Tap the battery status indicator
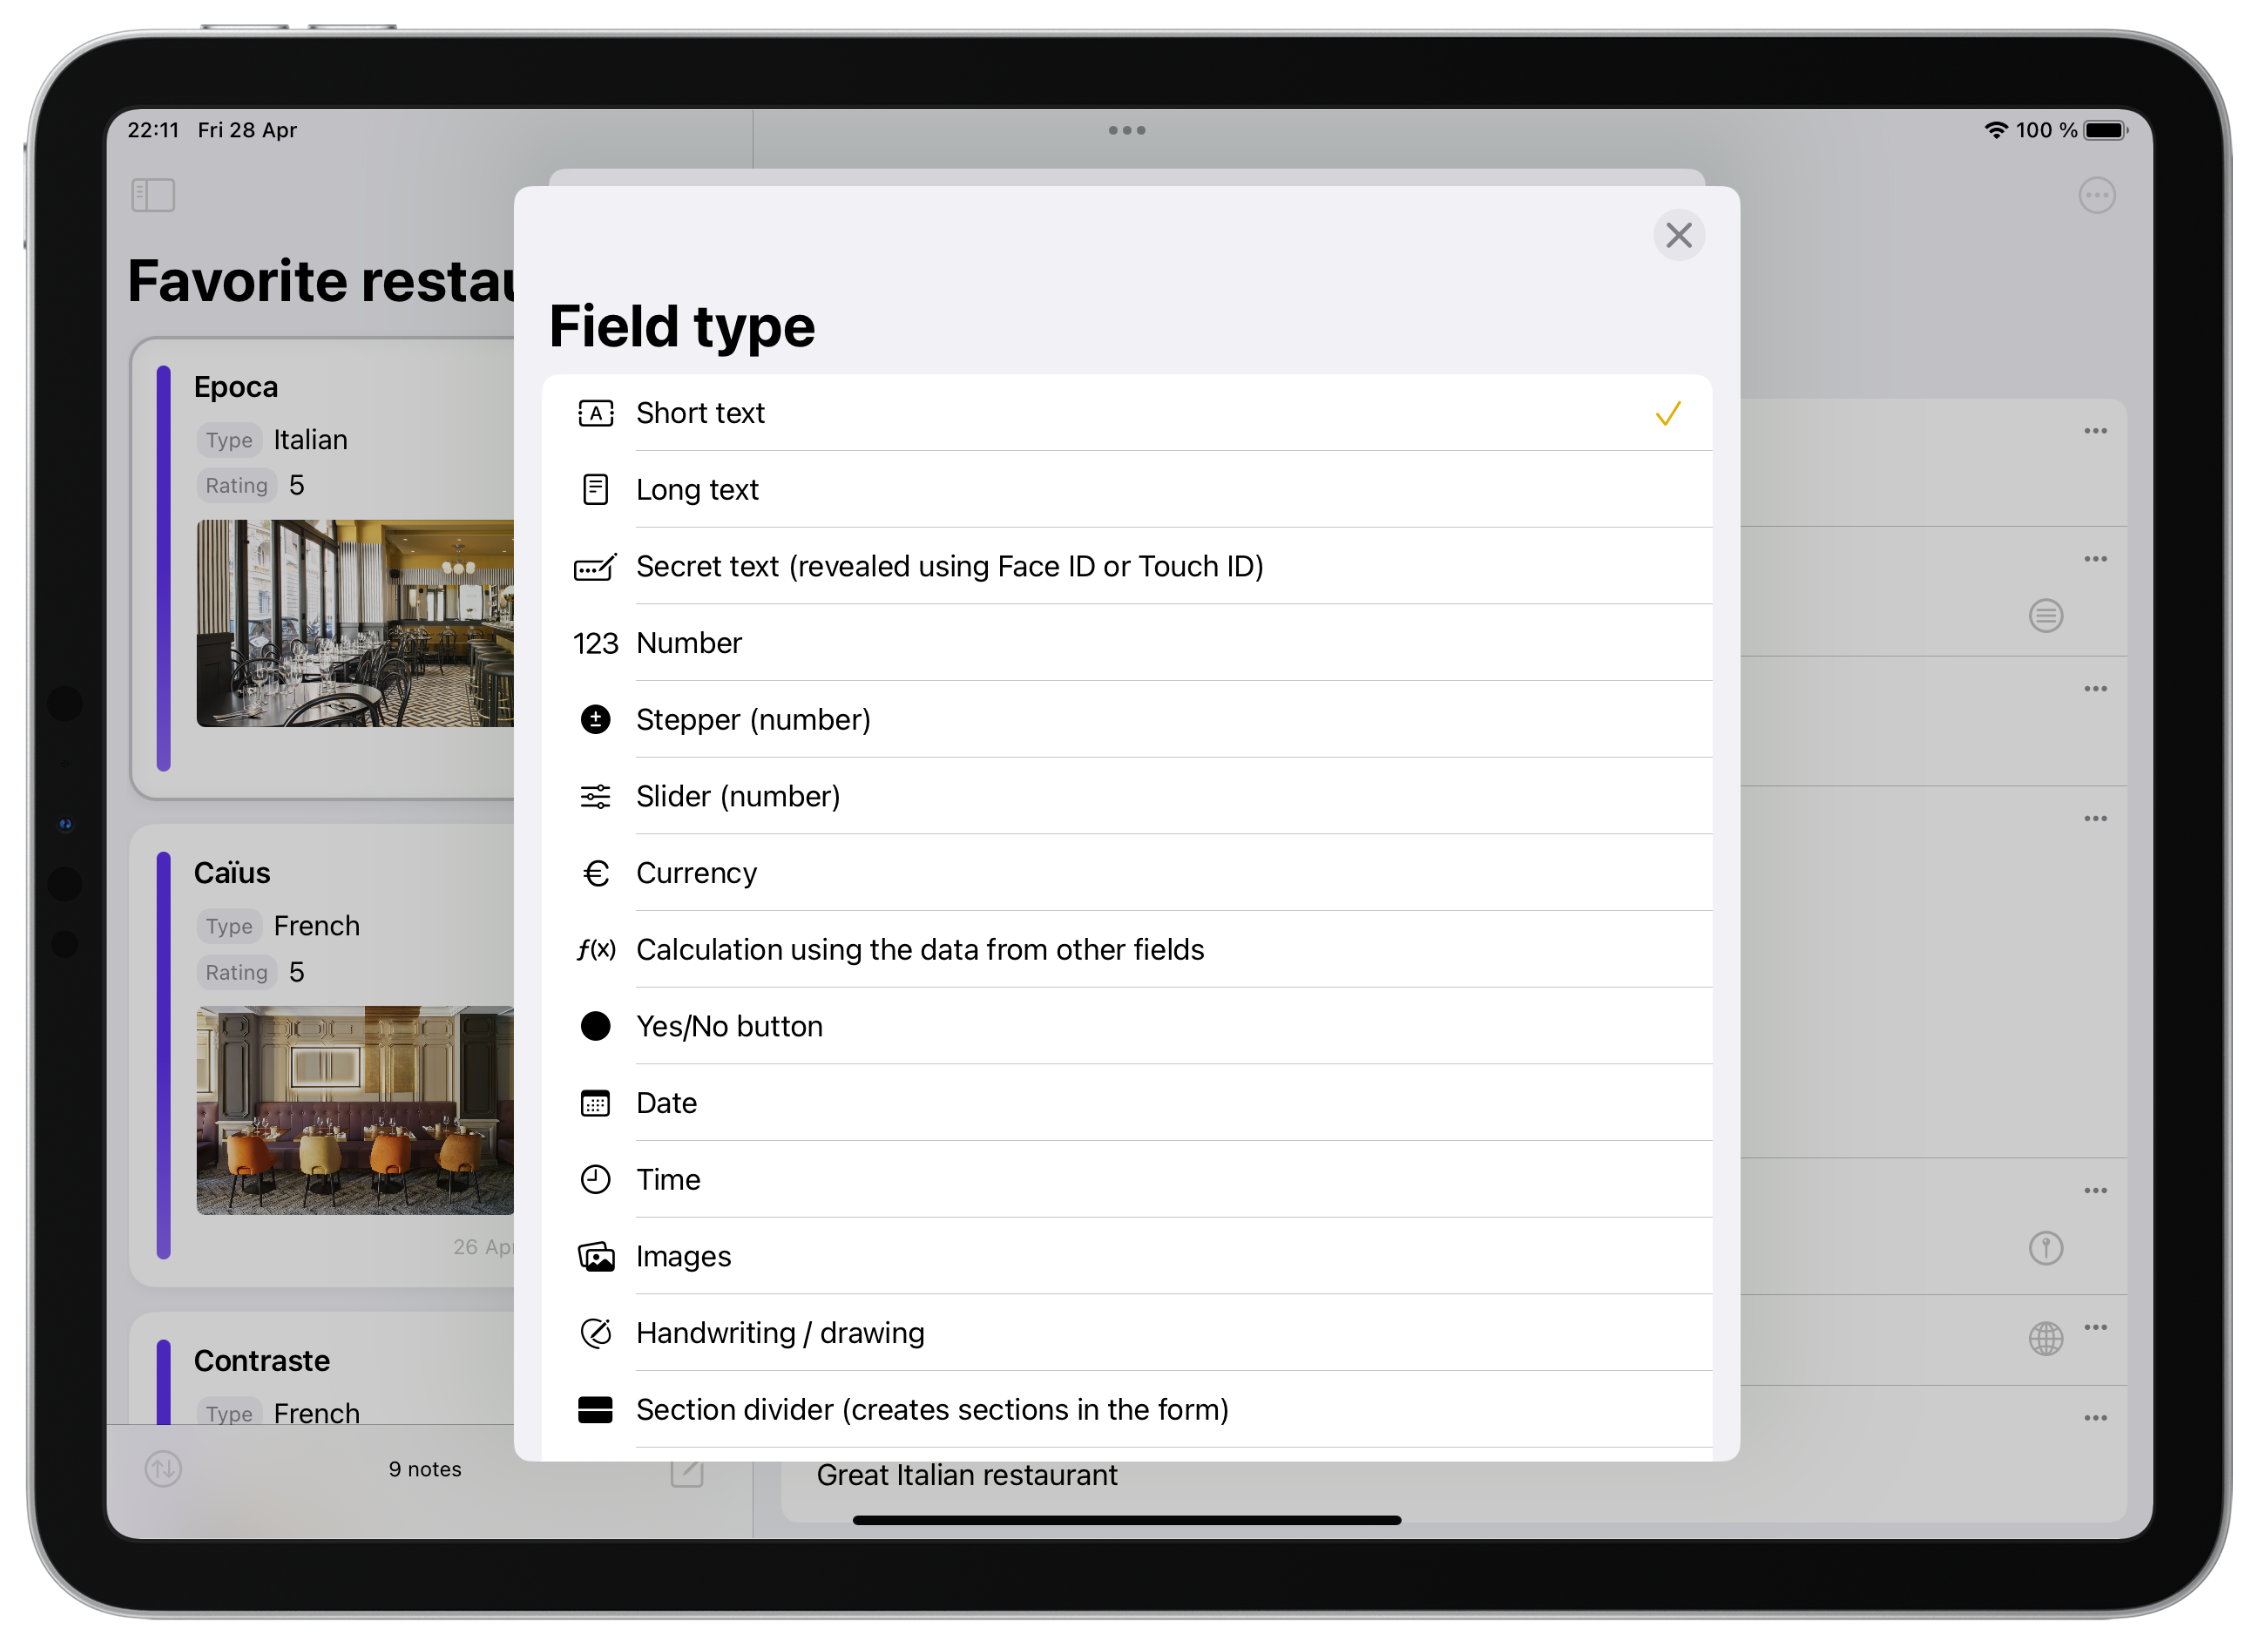The width and height of the screenshot is (2256, 1642). tap(2105, 130)
